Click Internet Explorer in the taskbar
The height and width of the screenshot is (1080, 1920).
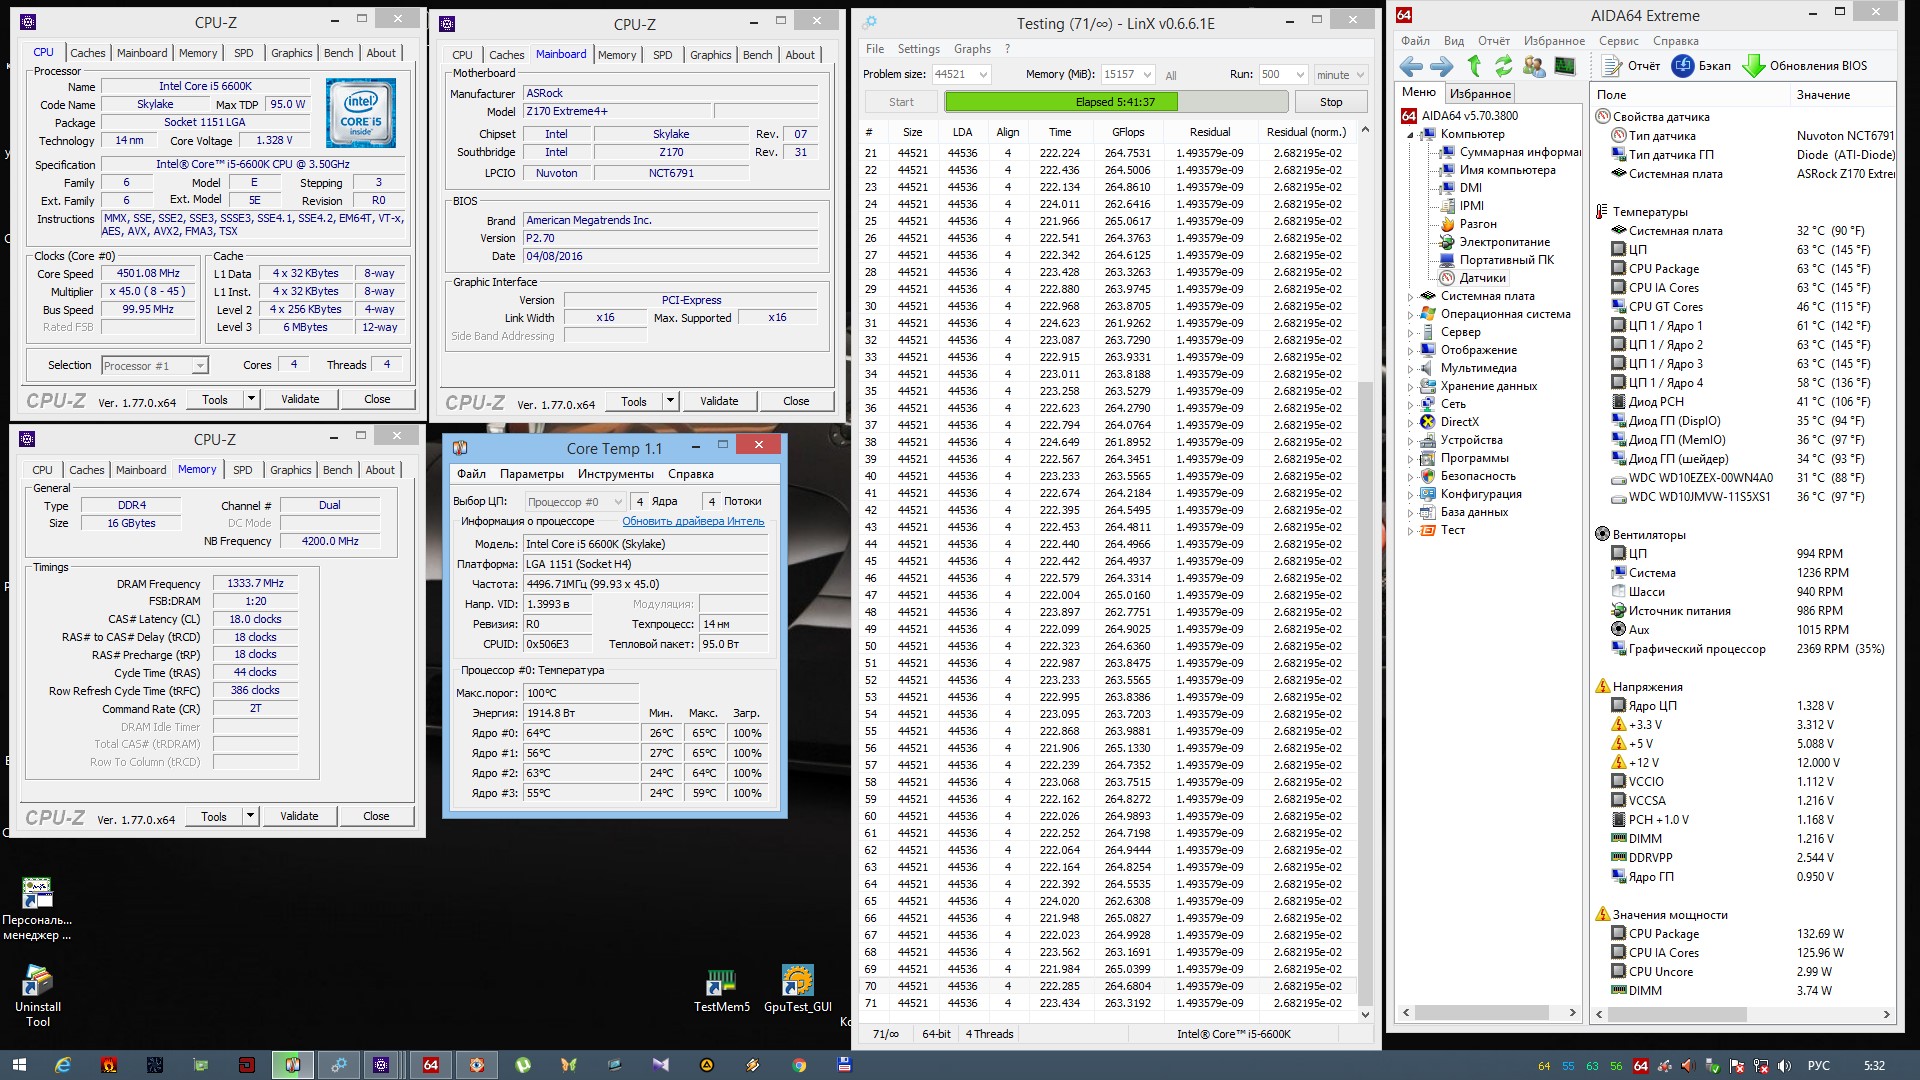click(x=62, y=1065)
